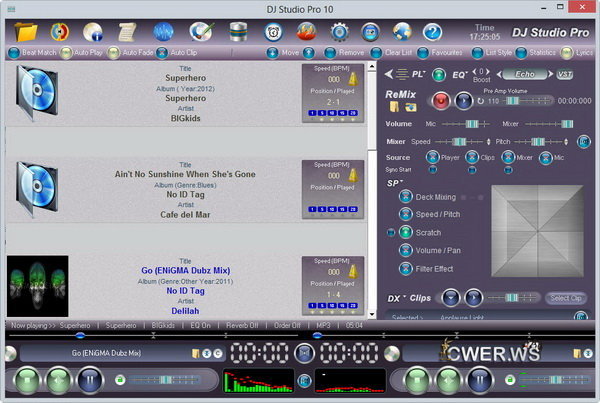
Task: Click the scrollbar down arrow of playlist
Action: point(372,315)
